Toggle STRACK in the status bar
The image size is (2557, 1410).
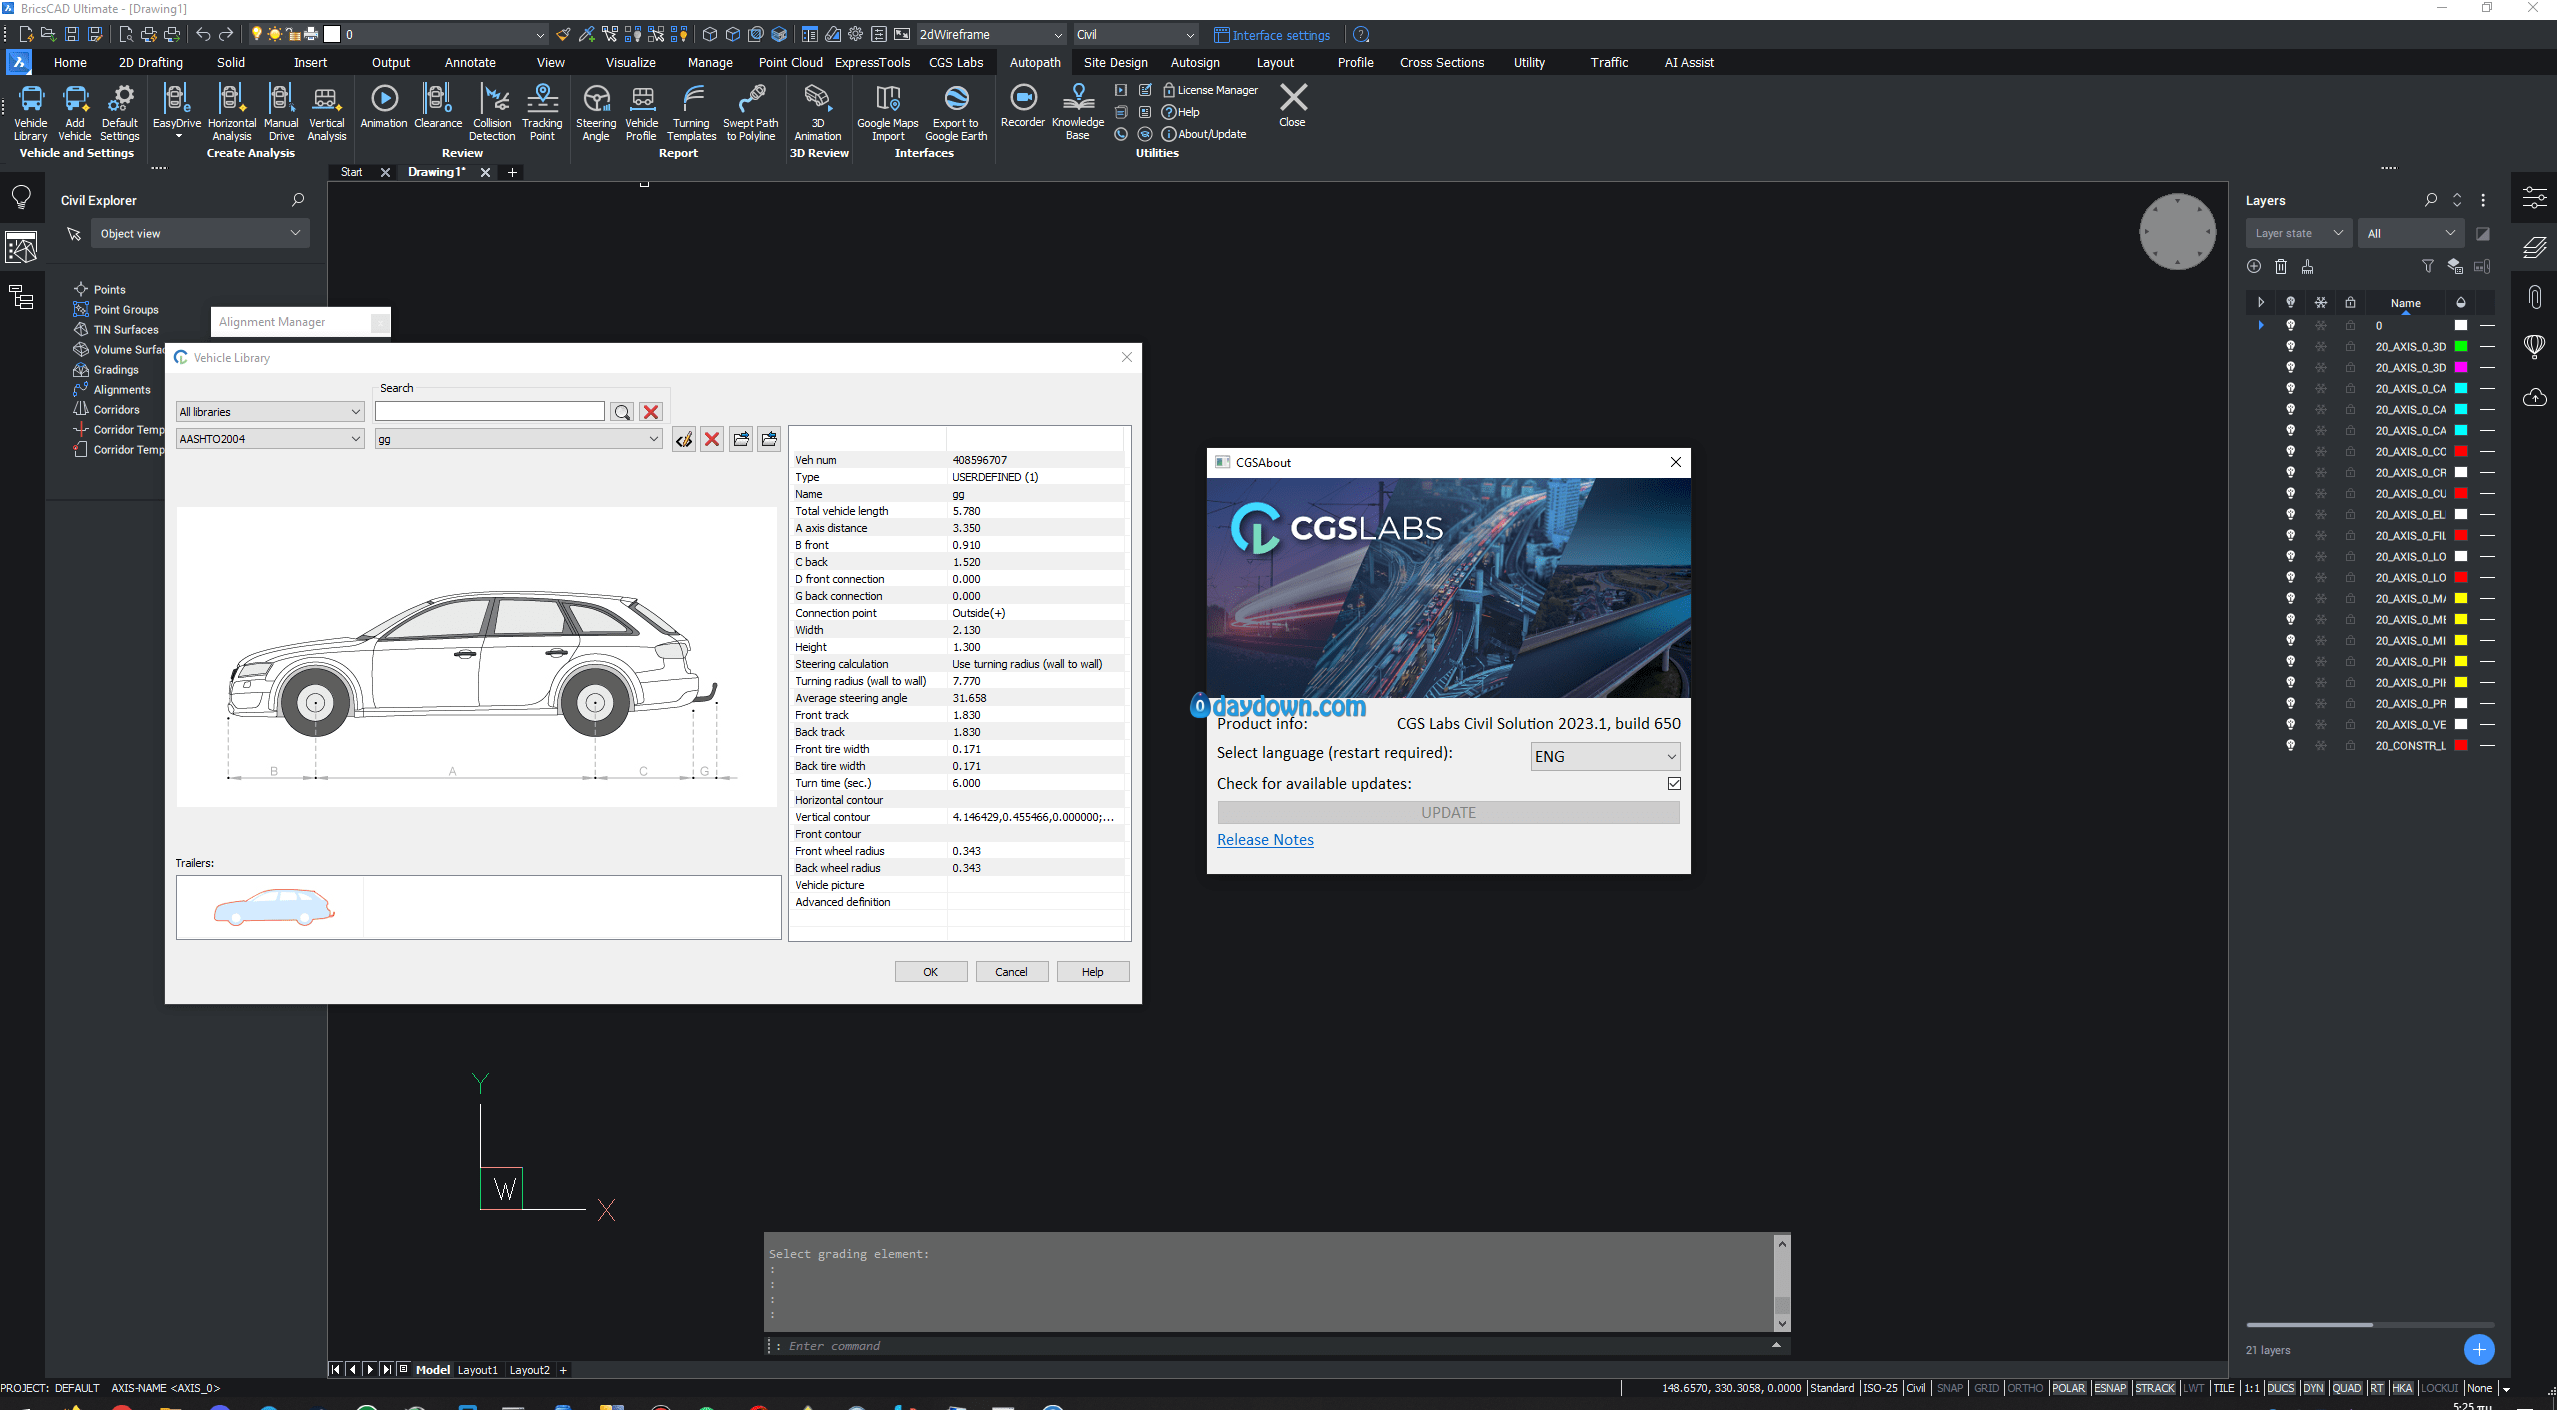coord(2155,1388)
